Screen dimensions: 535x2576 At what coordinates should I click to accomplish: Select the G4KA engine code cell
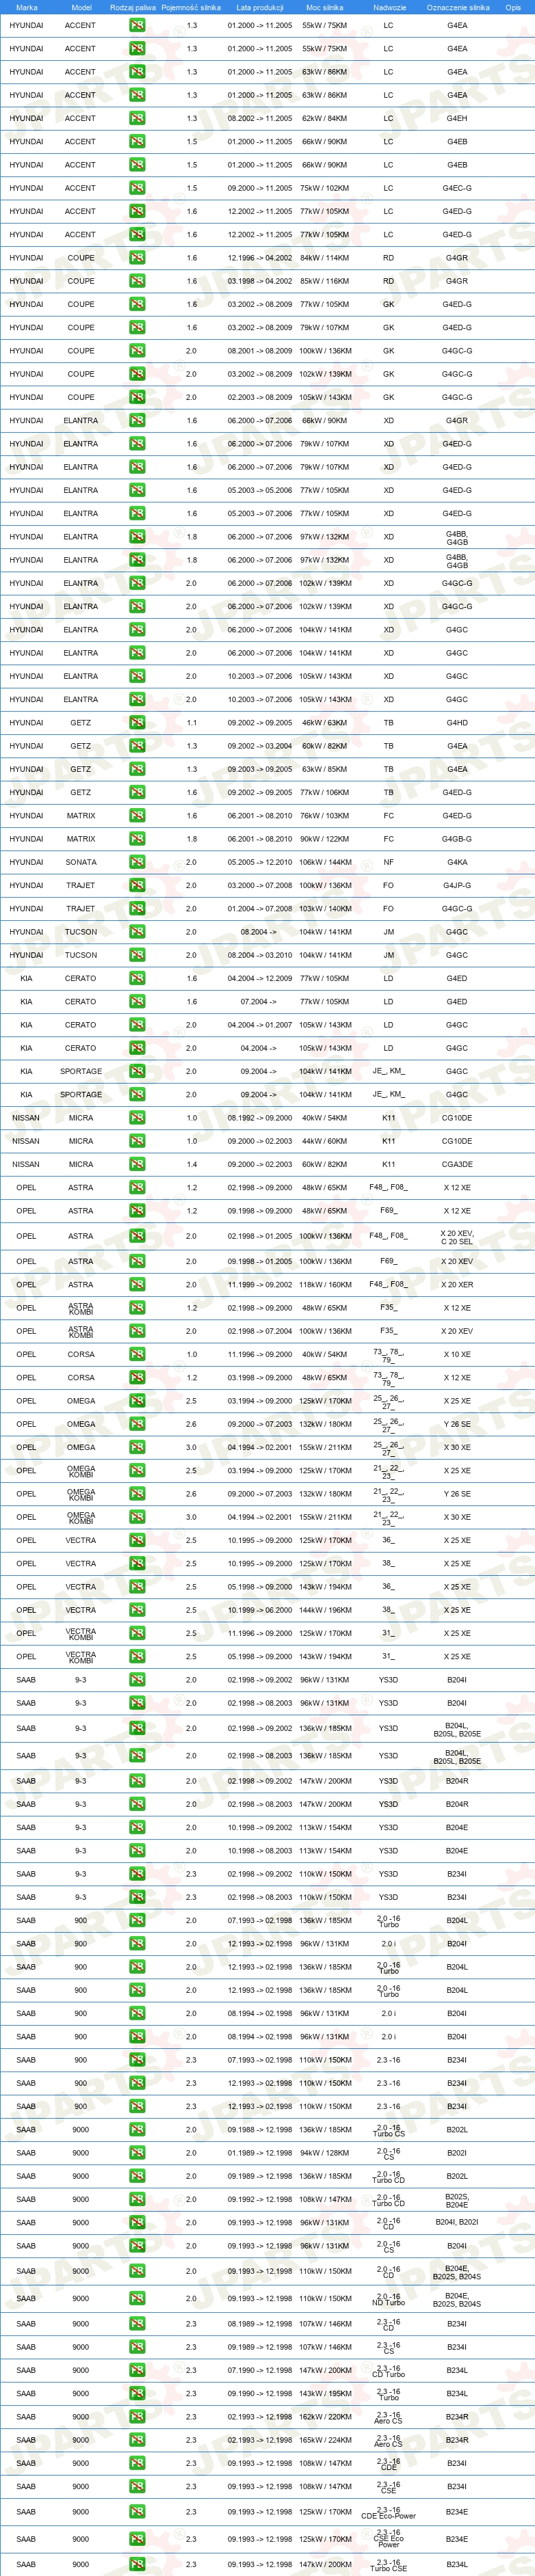pyautogui.click(x=457, y=862)
